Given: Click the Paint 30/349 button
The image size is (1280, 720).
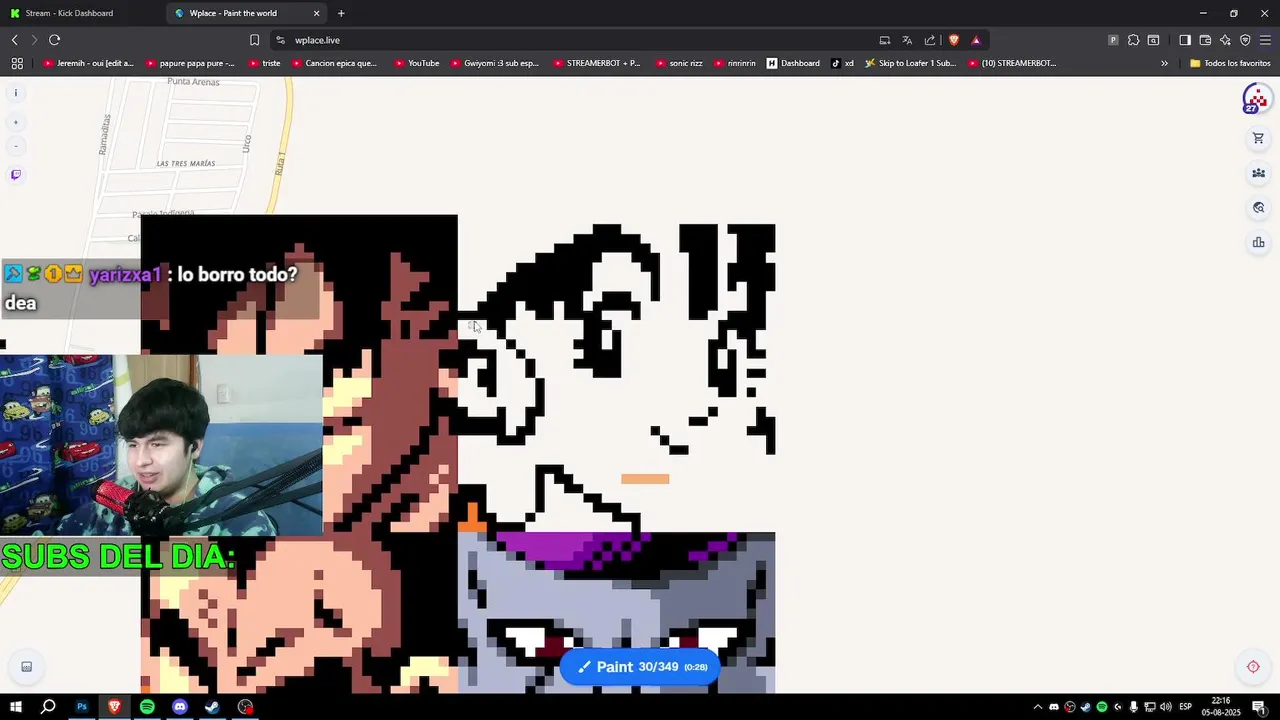Looking at the screenshot, I should (x=640, y=667).
